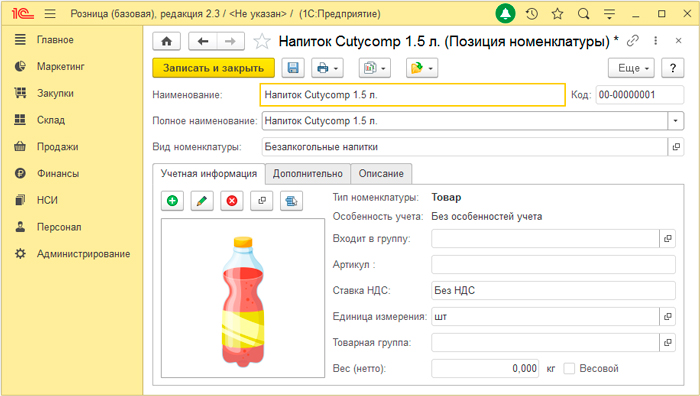Viewport: 700px width, 396px height.
Task: Click Записать и закрыть button
Action: (213, 68)
